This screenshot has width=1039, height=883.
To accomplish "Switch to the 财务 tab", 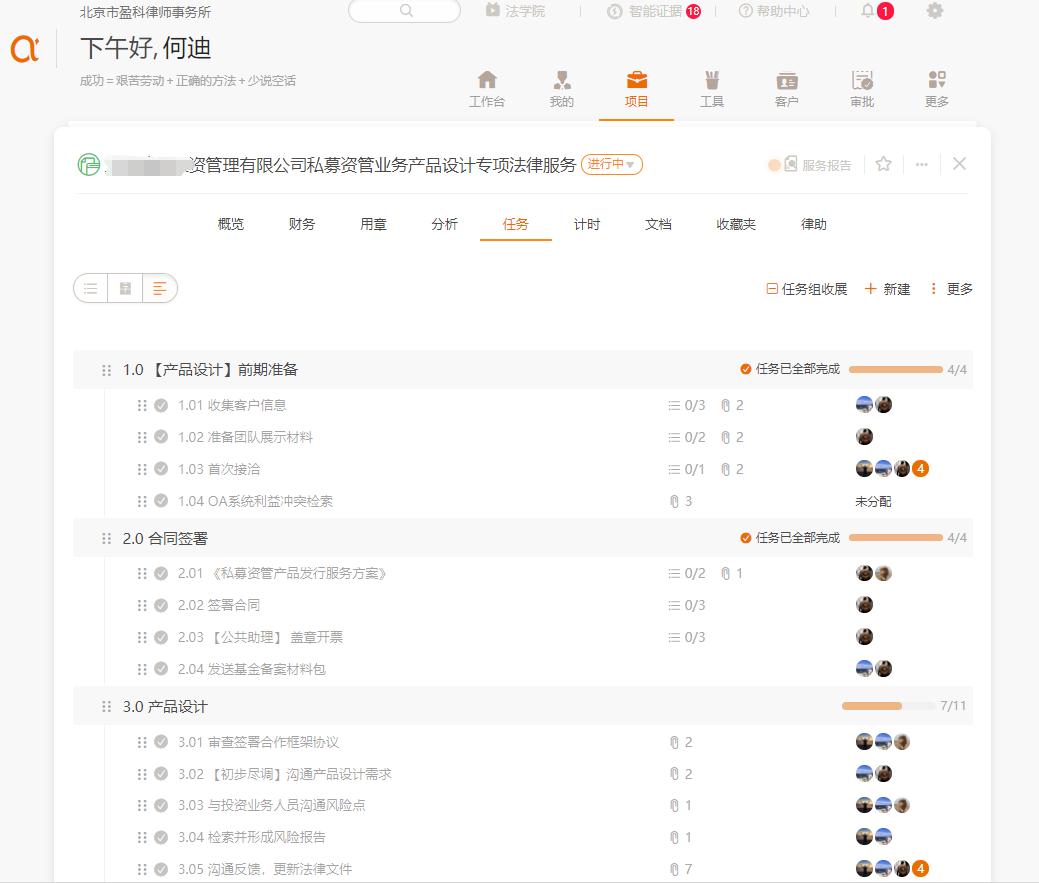I will [301, 224].
